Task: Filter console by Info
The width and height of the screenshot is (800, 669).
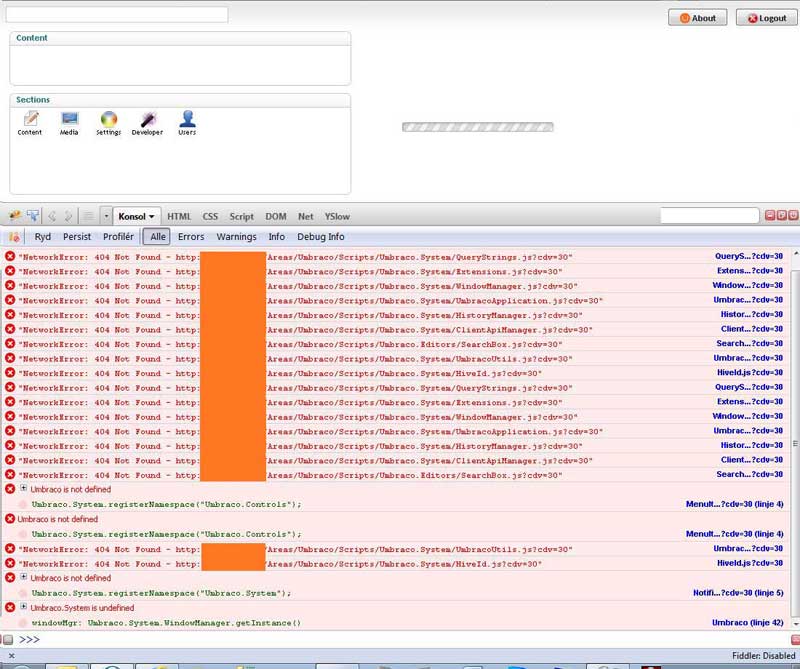Action: [277, 237]
